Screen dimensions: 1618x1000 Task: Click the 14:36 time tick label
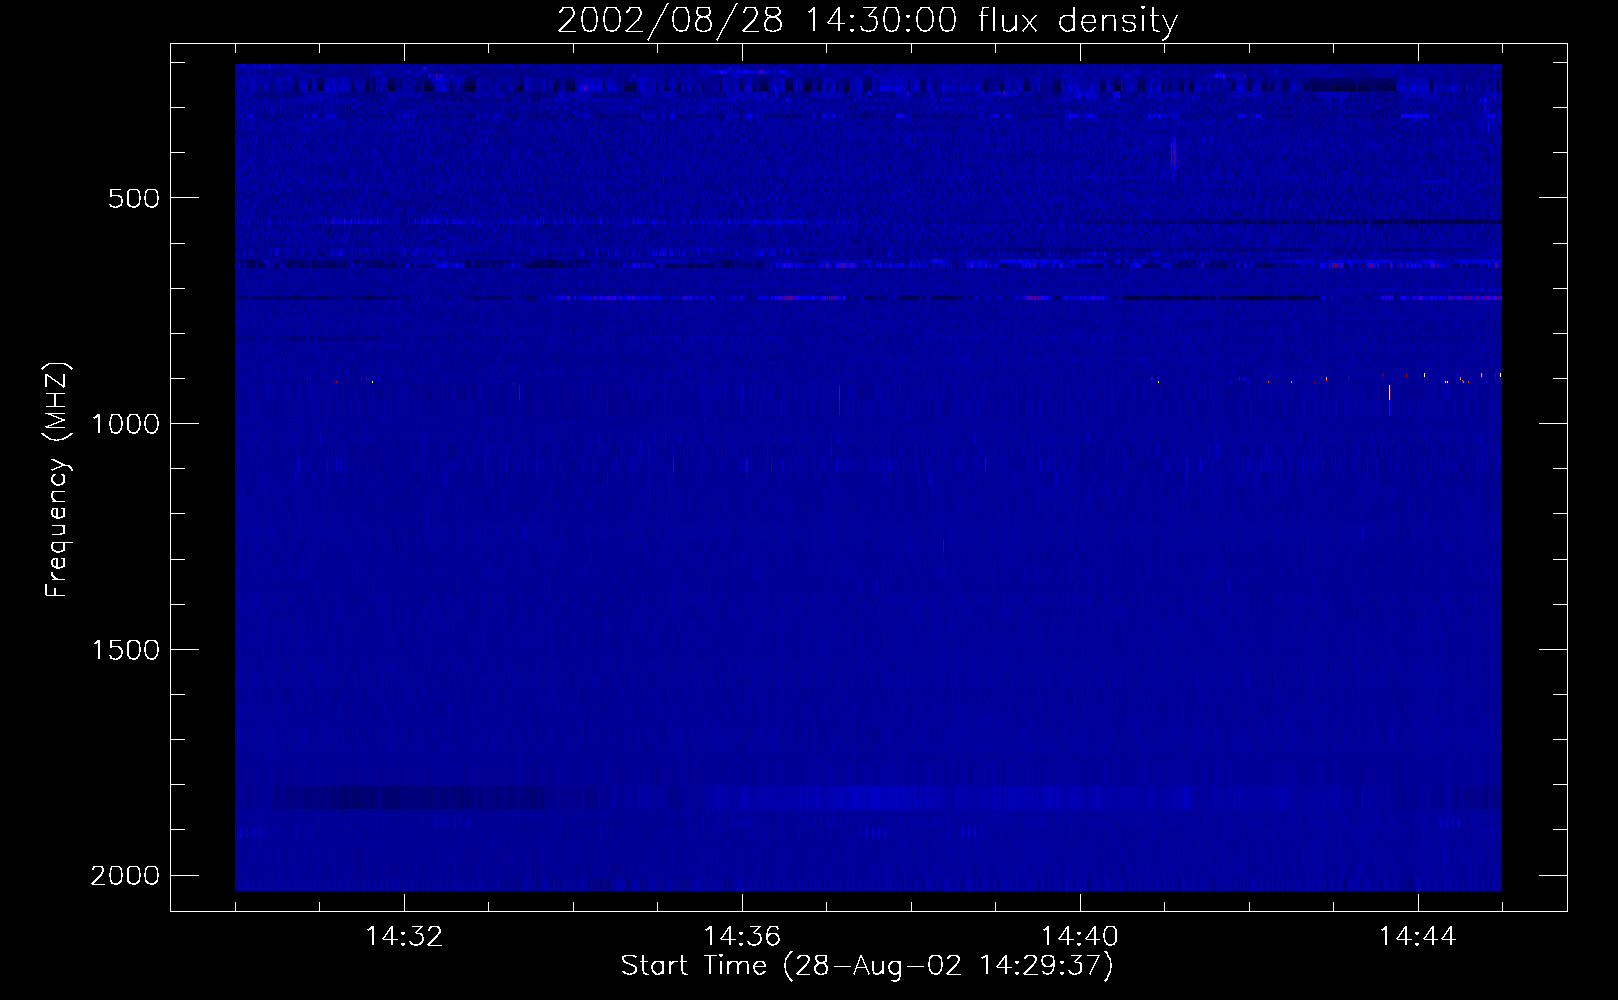point(742,937)
